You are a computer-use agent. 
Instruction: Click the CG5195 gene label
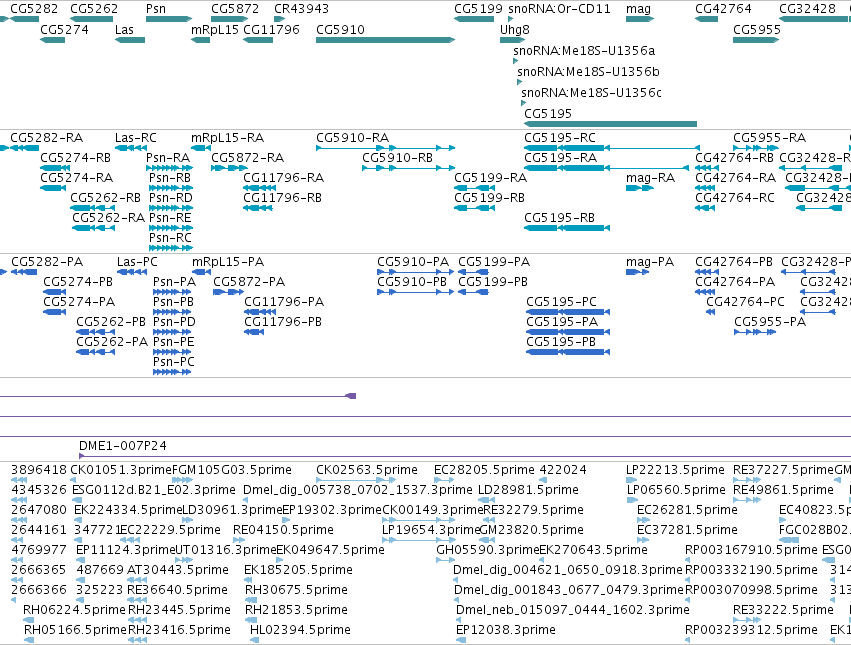pyautogui.click(x=548, y=114)
